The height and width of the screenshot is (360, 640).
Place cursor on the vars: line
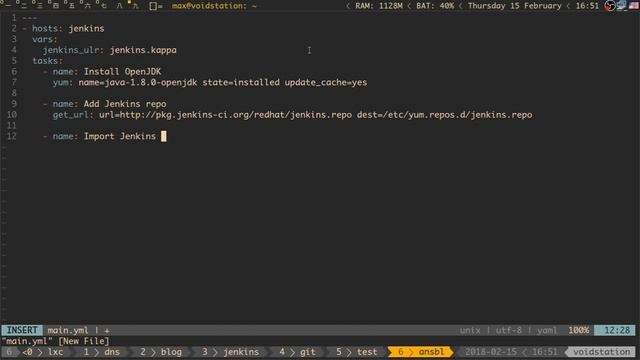tap(45, 39)
